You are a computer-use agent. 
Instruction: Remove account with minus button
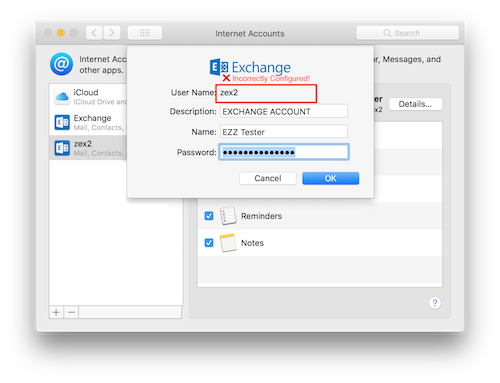point(71,312)
